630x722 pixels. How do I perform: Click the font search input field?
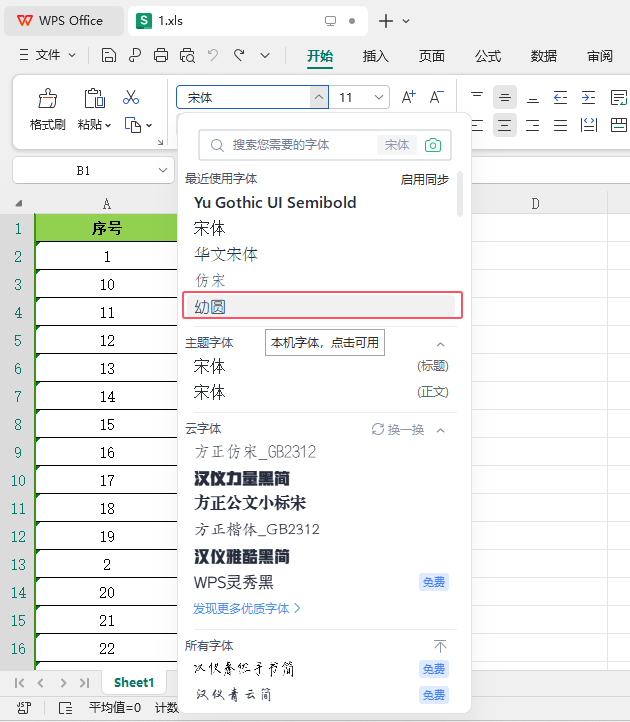(302, 145)
